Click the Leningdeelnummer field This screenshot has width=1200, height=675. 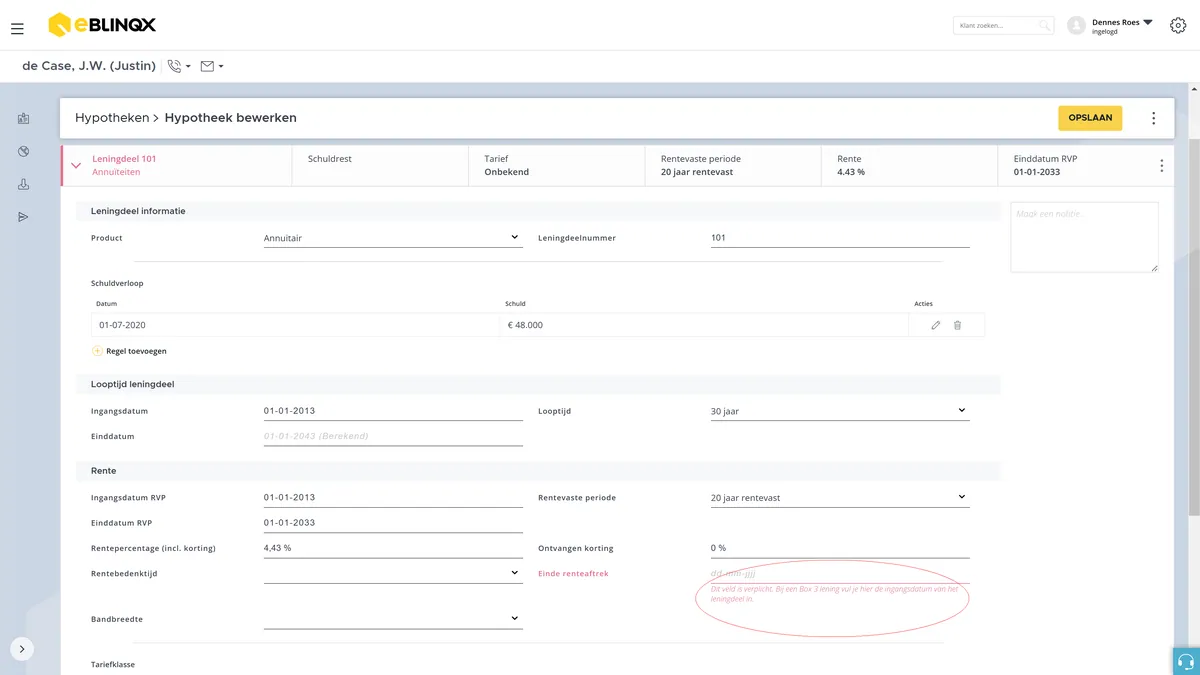pyautogui.click(x=840, y=238)
